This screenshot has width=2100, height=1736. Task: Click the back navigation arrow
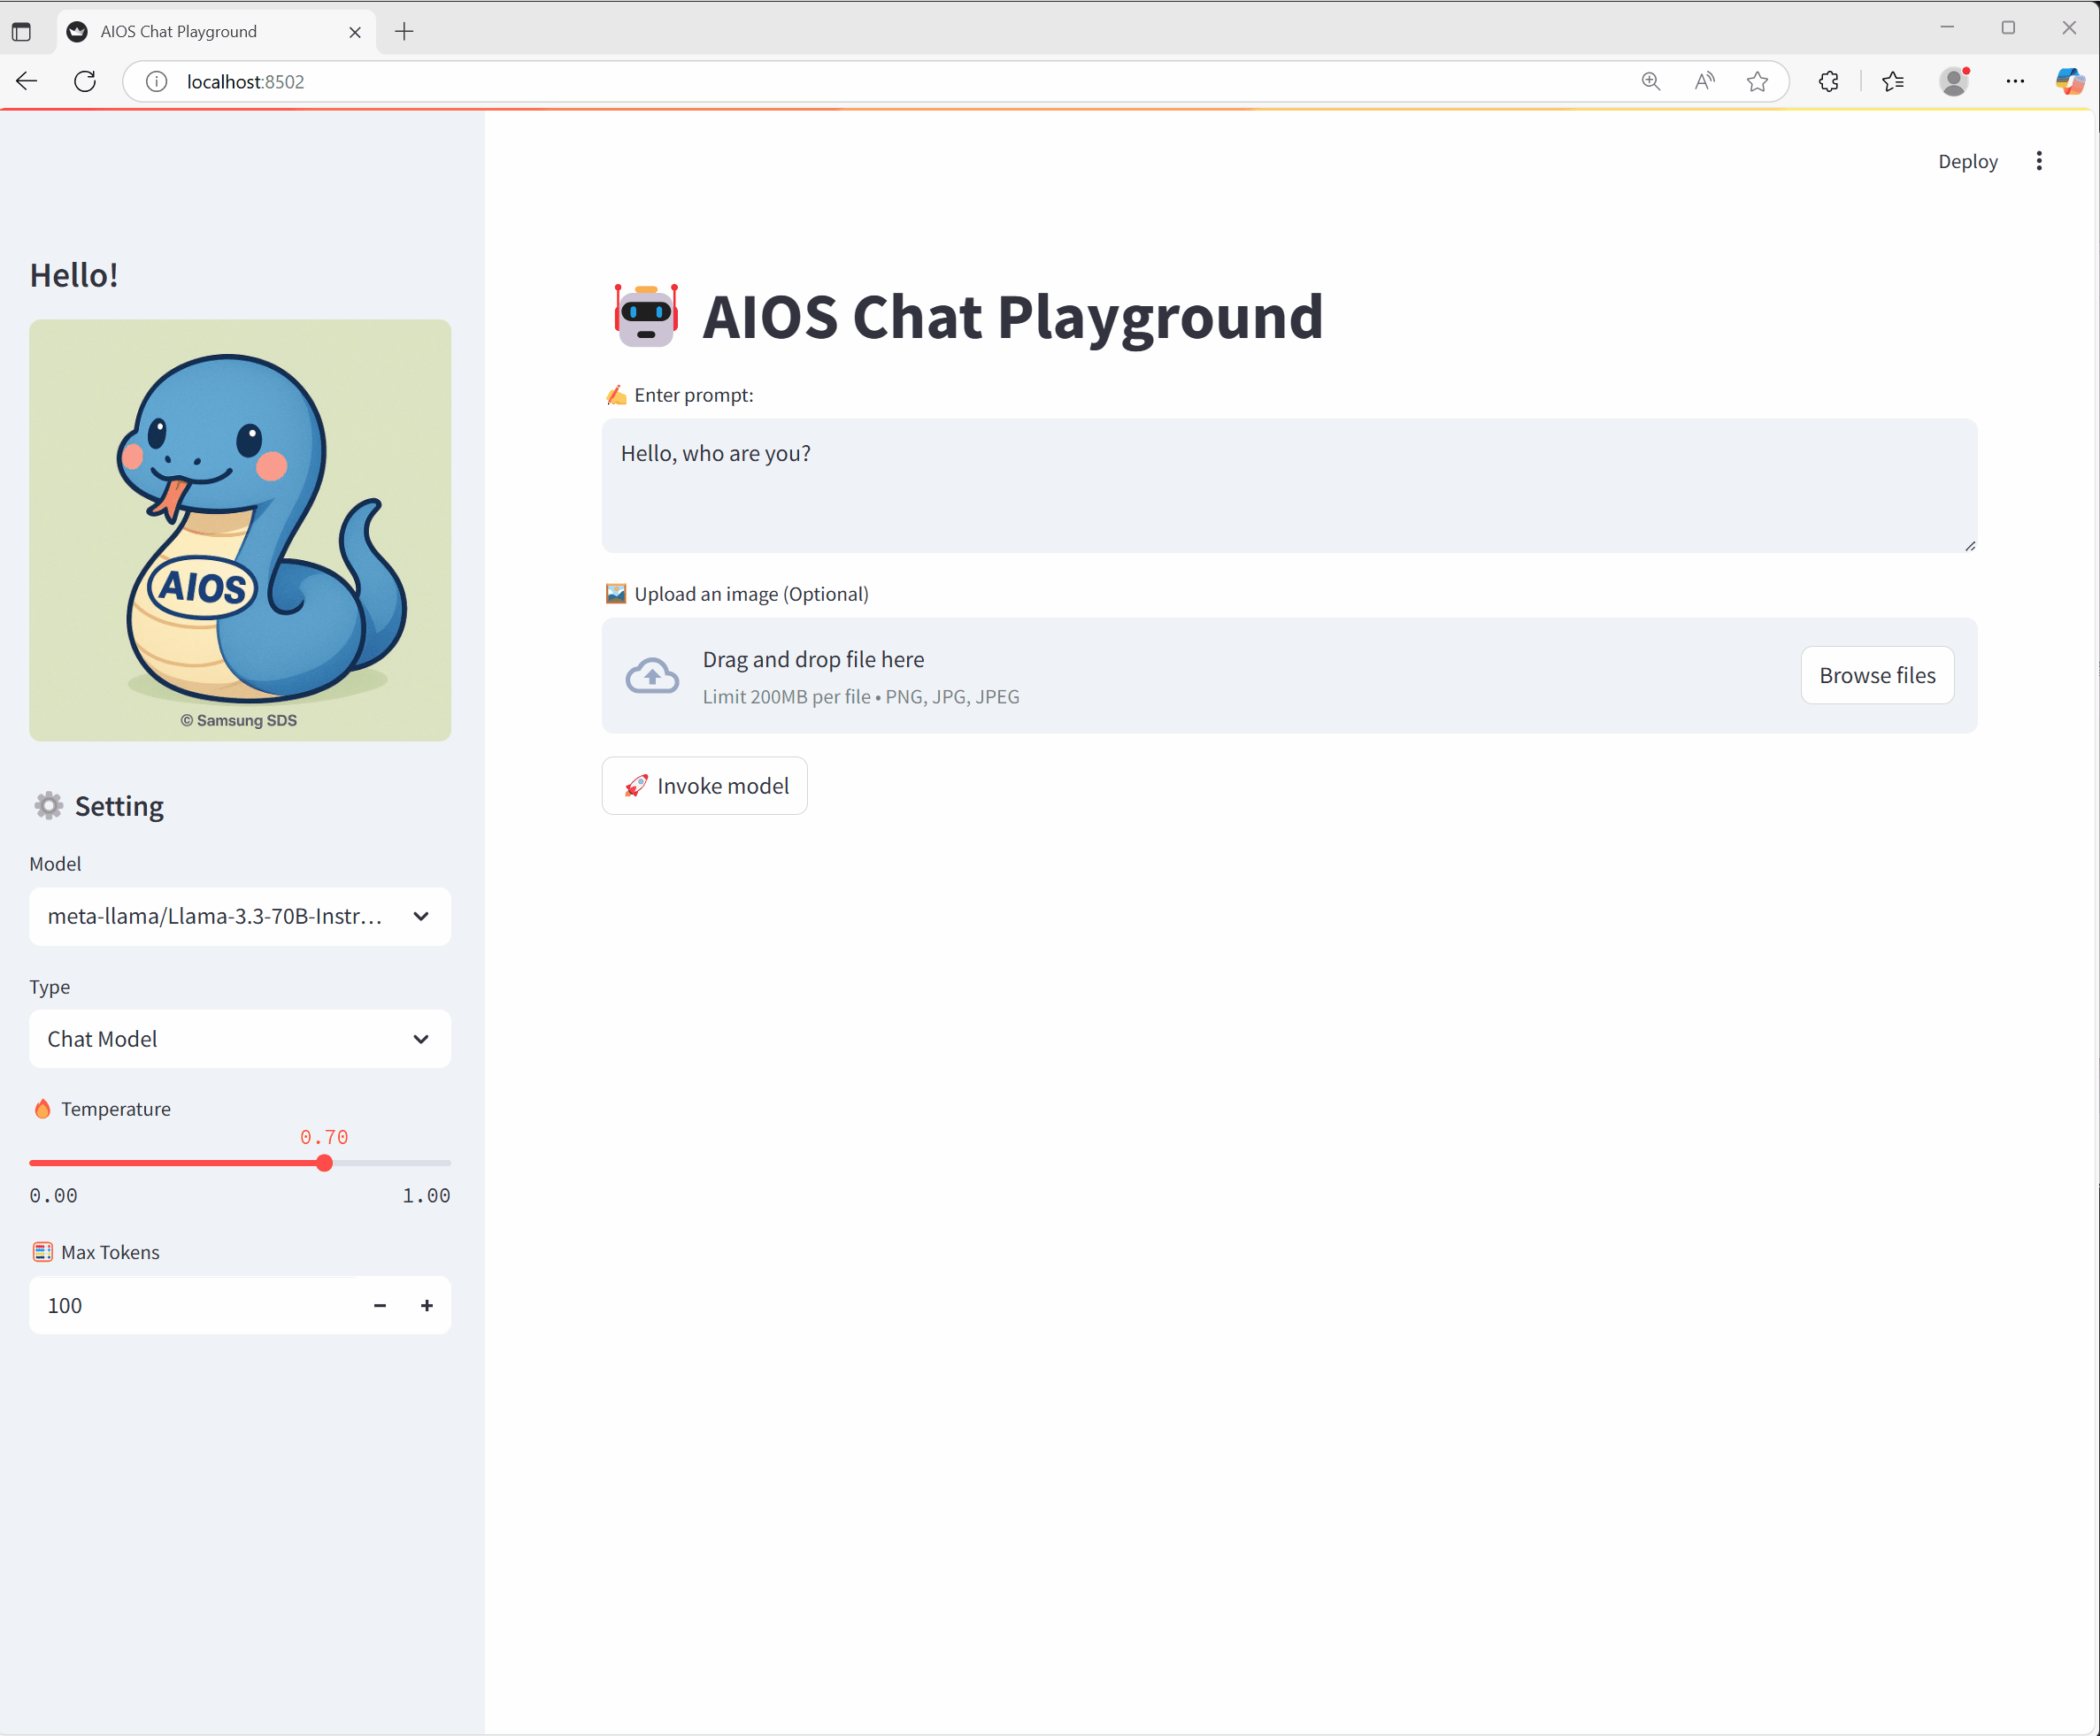[27, 81]
